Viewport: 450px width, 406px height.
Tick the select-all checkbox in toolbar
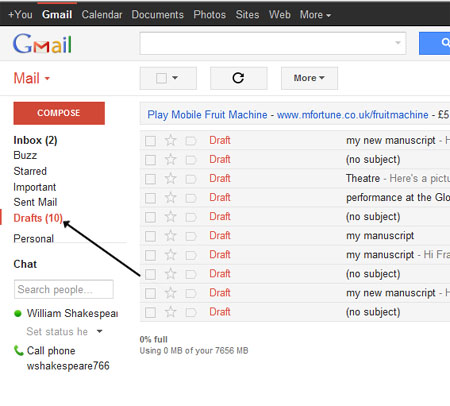[x=161, y=78]
